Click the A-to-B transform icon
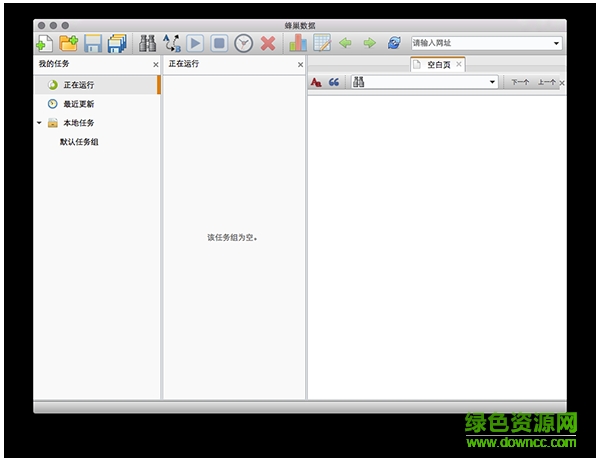This screenshot has width=600, height=461. point(171,43)
